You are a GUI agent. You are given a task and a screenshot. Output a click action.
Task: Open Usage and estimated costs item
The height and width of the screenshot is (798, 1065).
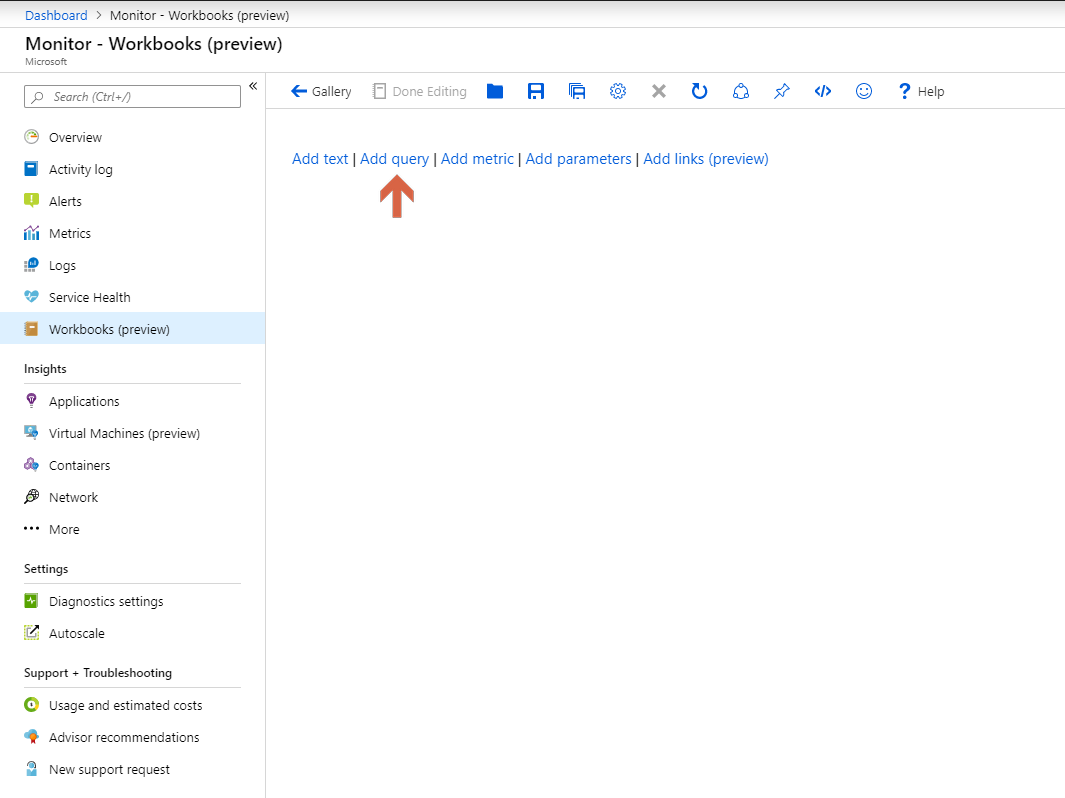coord(132,705)
